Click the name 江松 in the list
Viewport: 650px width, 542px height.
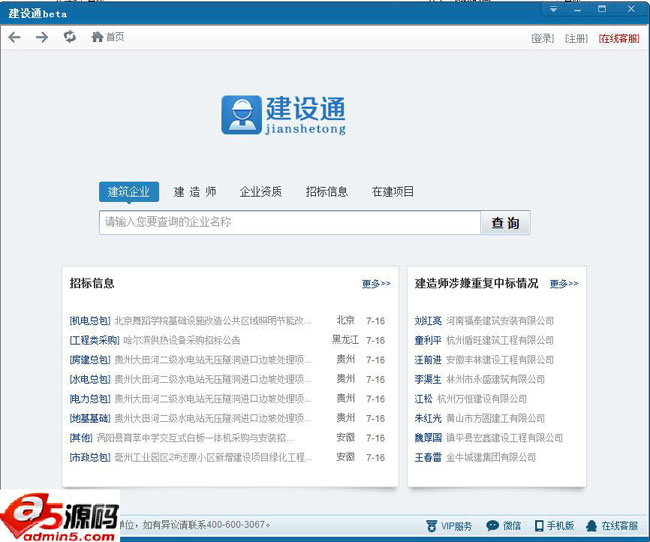[423, 399]
